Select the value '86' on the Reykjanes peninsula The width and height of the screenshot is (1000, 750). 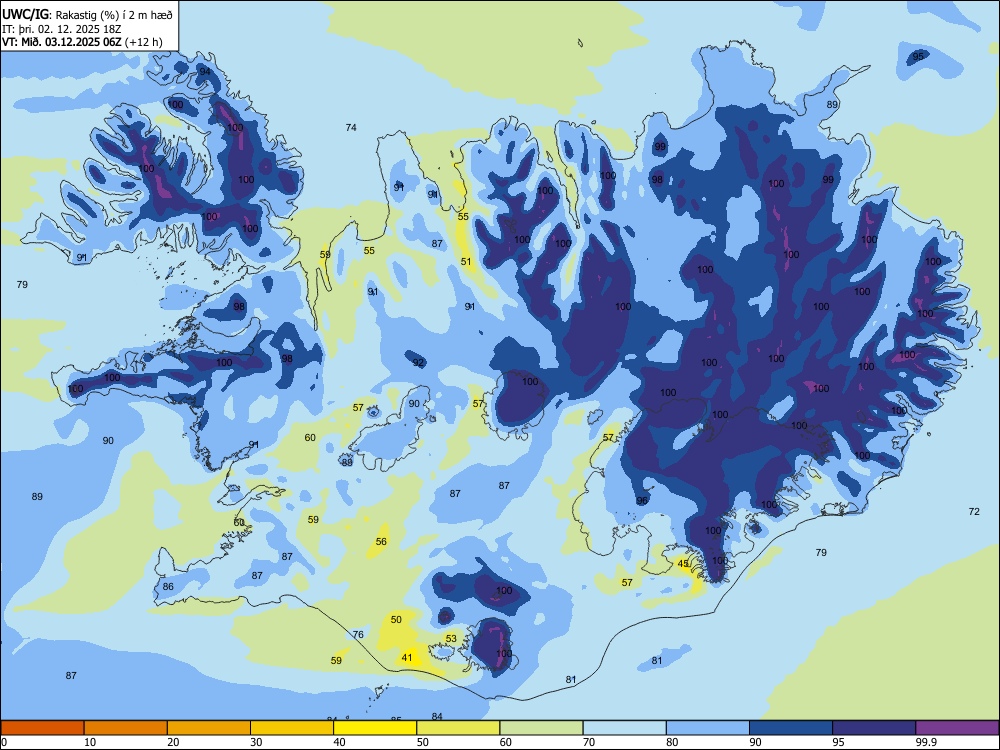(168, 587)
